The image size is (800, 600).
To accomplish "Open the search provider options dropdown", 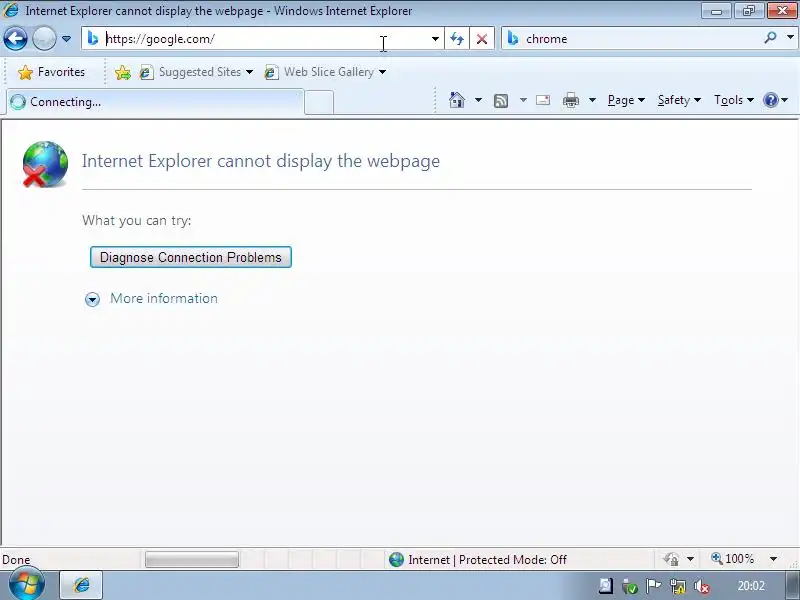I will [790, 38].
